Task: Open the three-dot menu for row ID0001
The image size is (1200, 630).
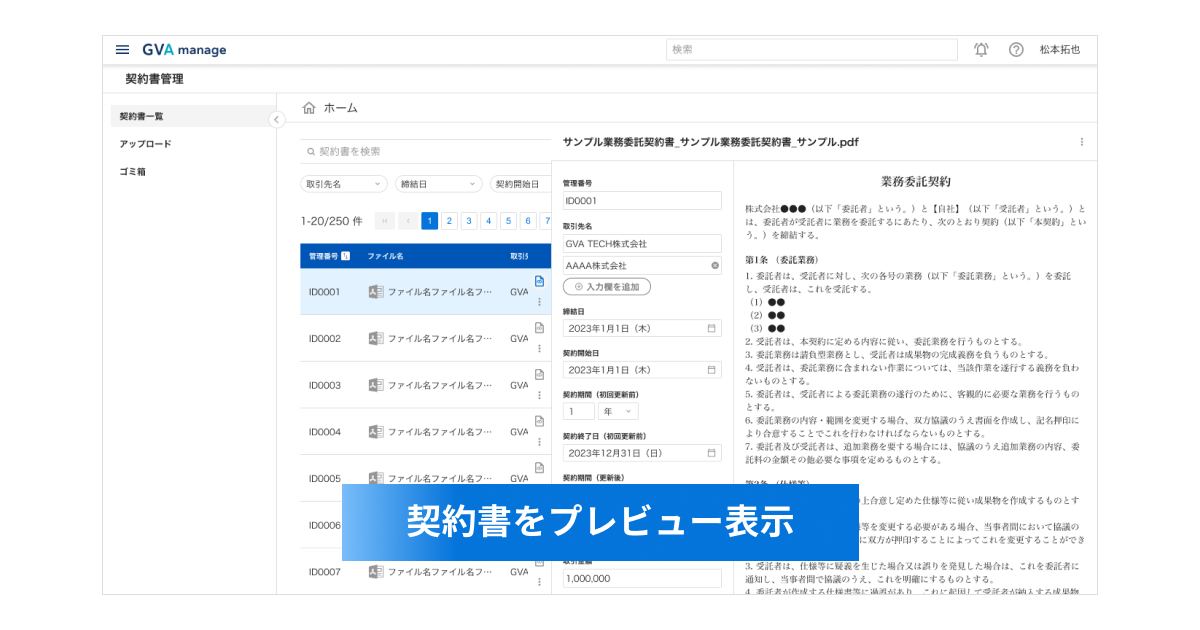Action: (539, 301)
